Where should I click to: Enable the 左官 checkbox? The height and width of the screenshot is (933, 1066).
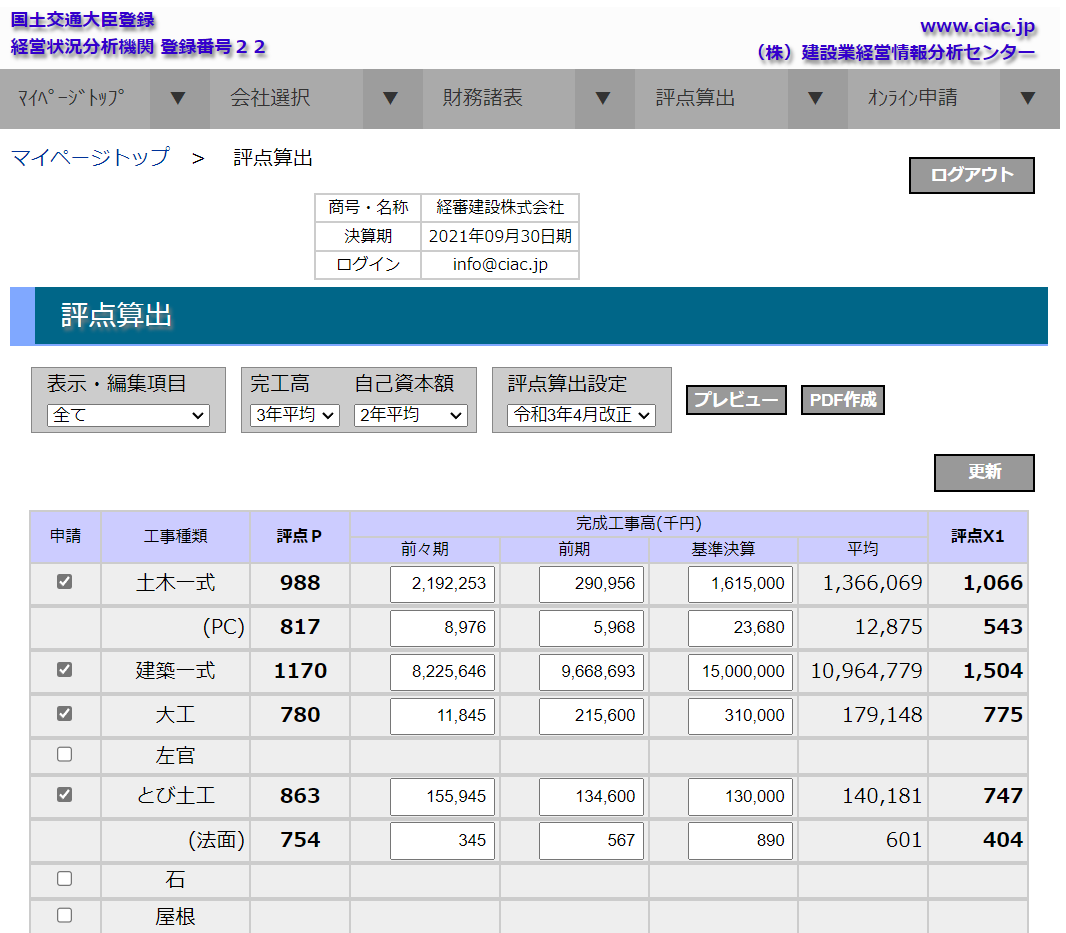pyautogui.click(x=65, y=754)
